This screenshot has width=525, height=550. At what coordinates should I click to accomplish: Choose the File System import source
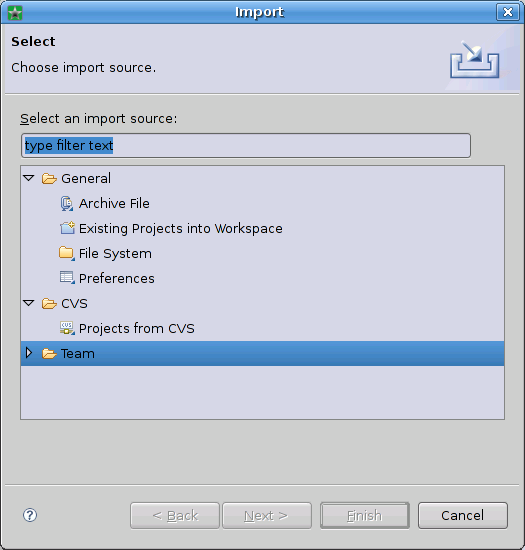115,253
